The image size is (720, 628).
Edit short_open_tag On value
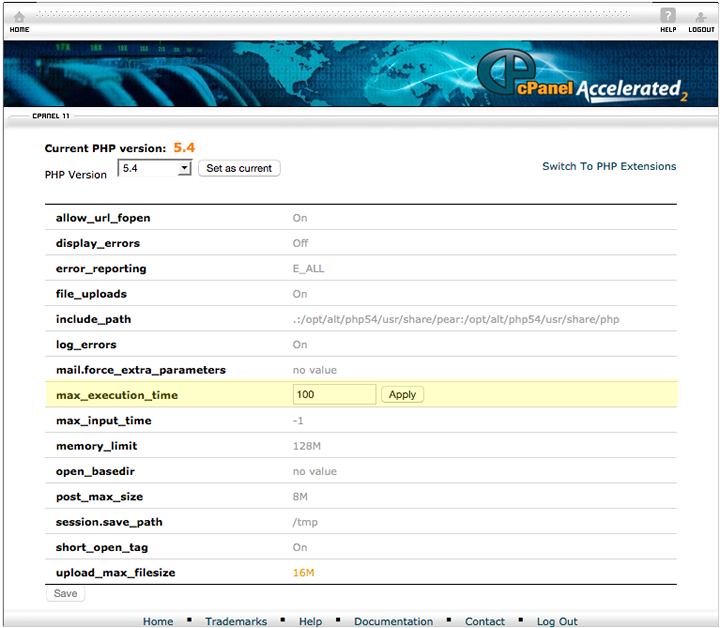coord(300,547)
